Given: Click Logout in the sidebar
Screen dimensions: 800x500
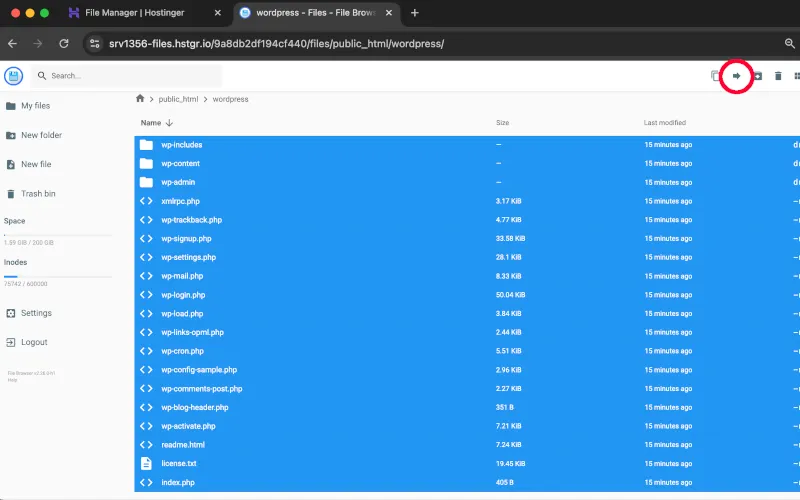Looking at the screenshot, I should (x=27, y=342).
